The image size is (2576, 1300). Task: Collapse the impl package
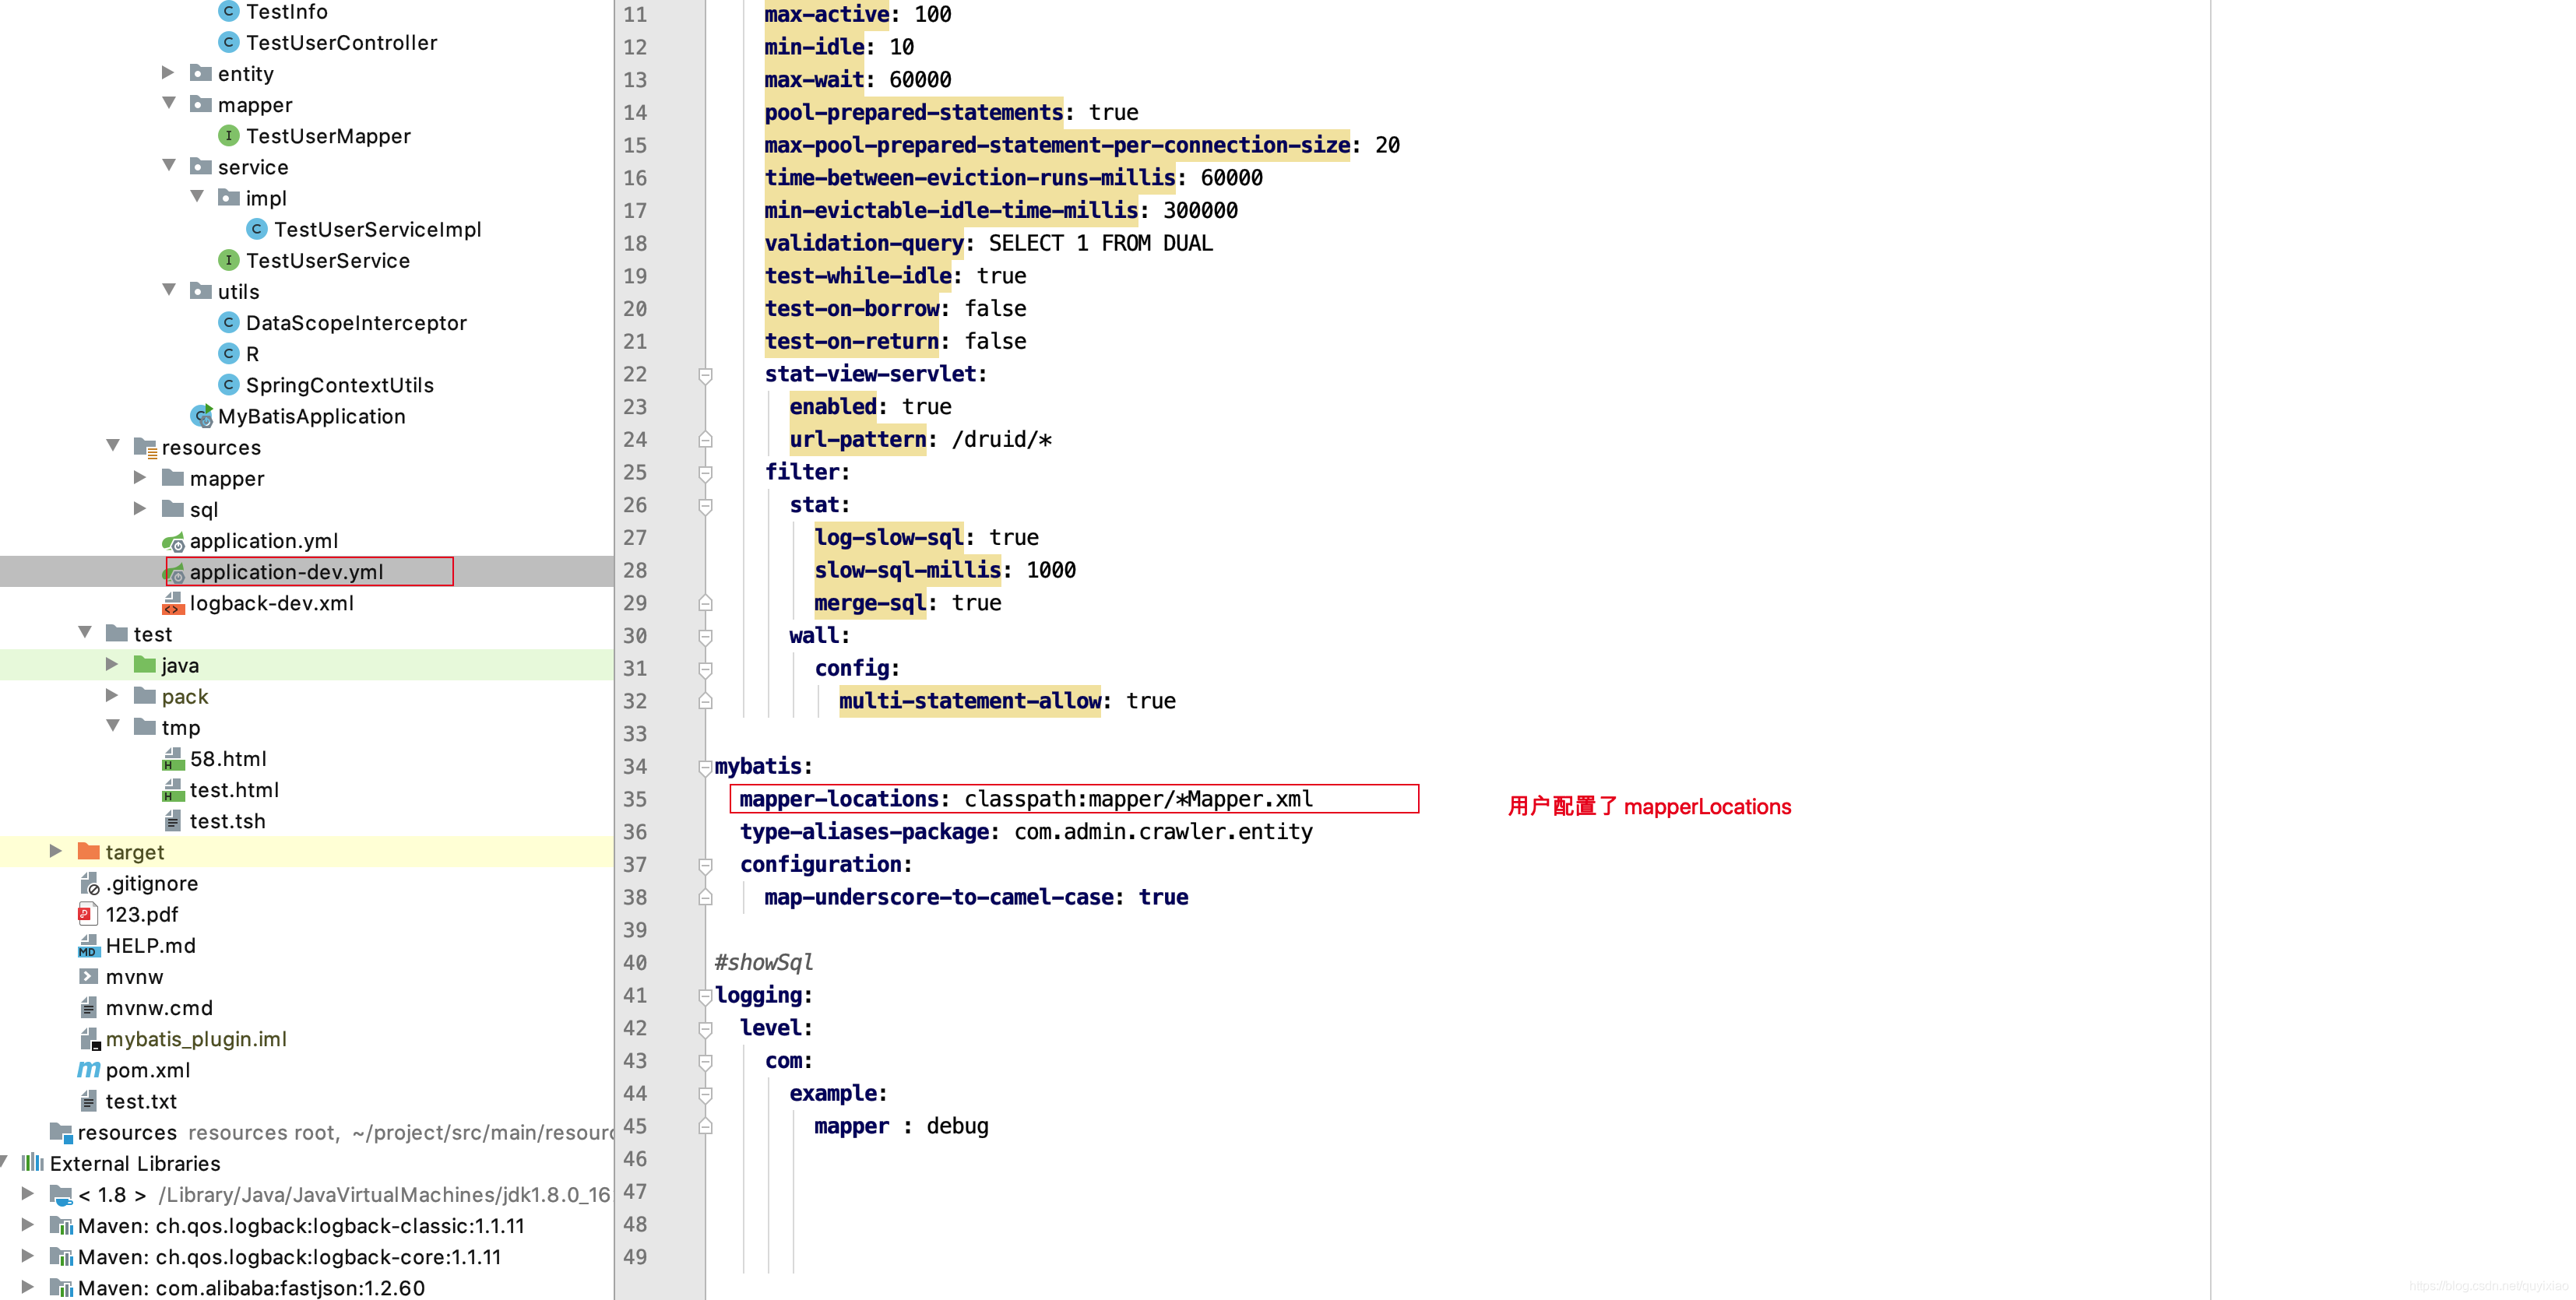[x=196, y=196]
